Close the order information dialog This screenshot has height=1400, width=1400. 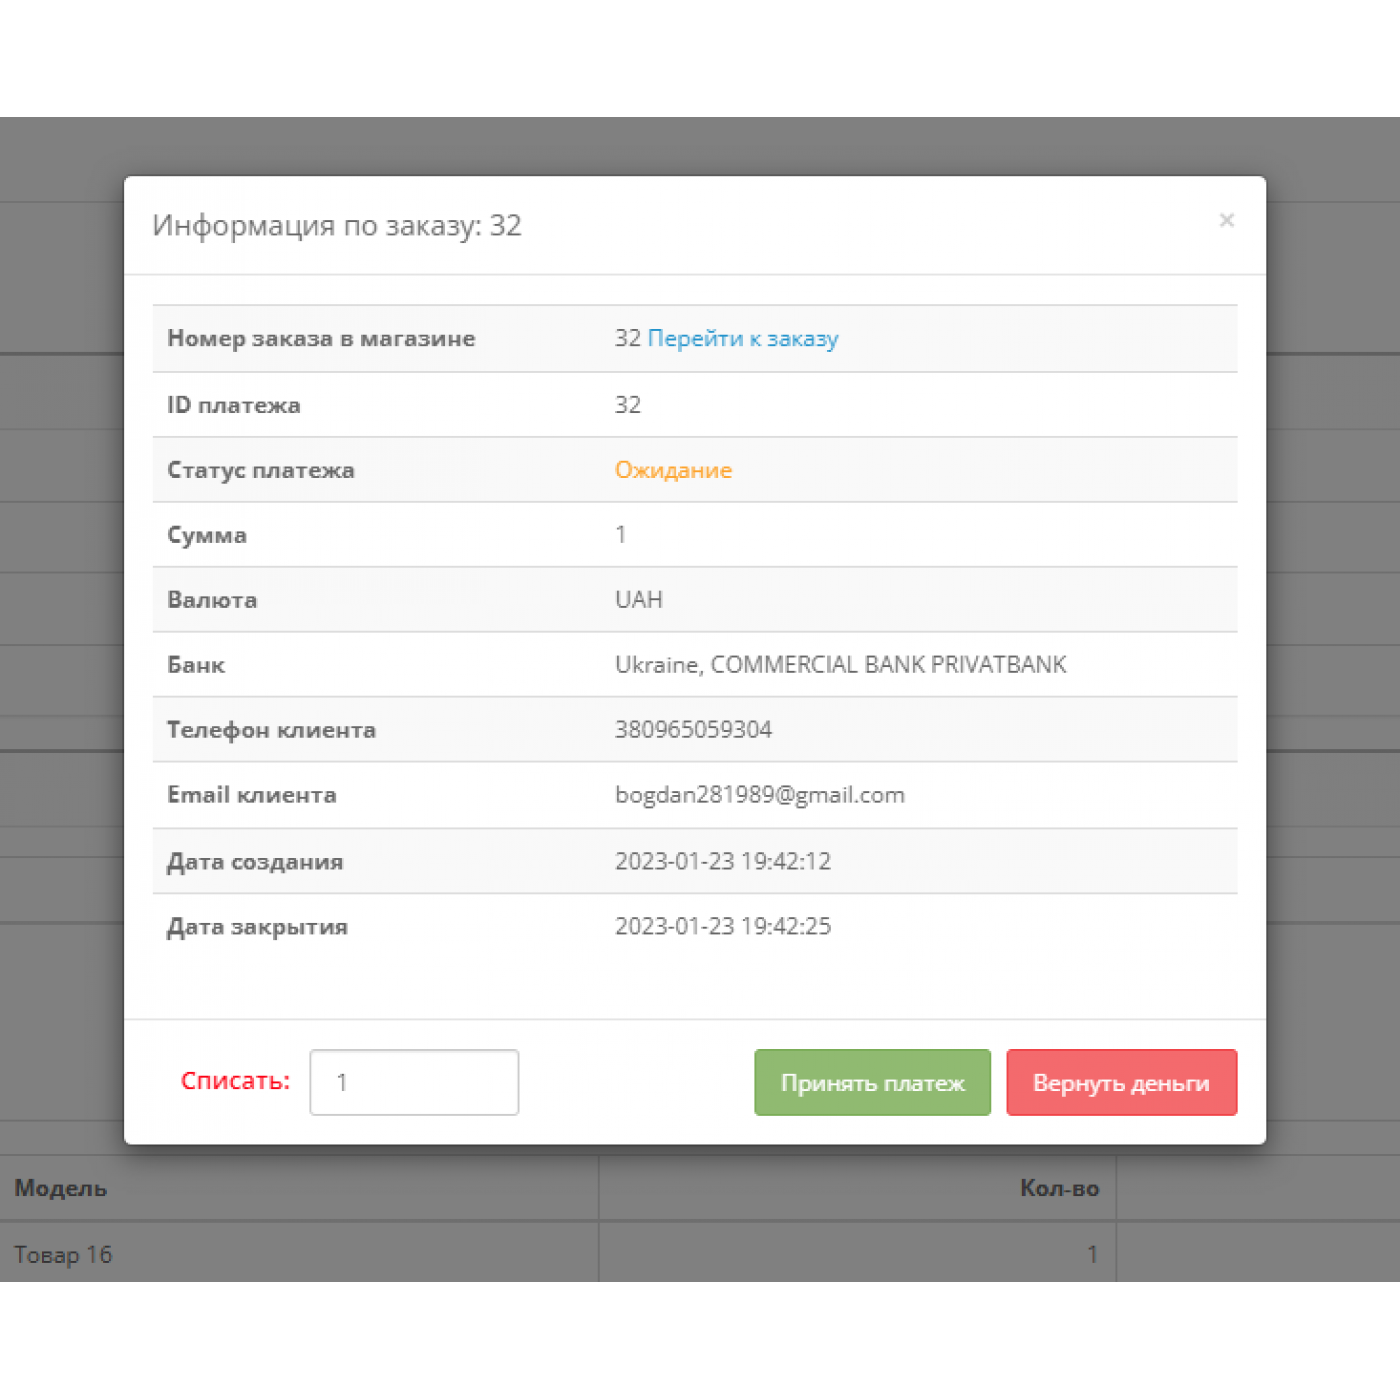[1226, 220]
